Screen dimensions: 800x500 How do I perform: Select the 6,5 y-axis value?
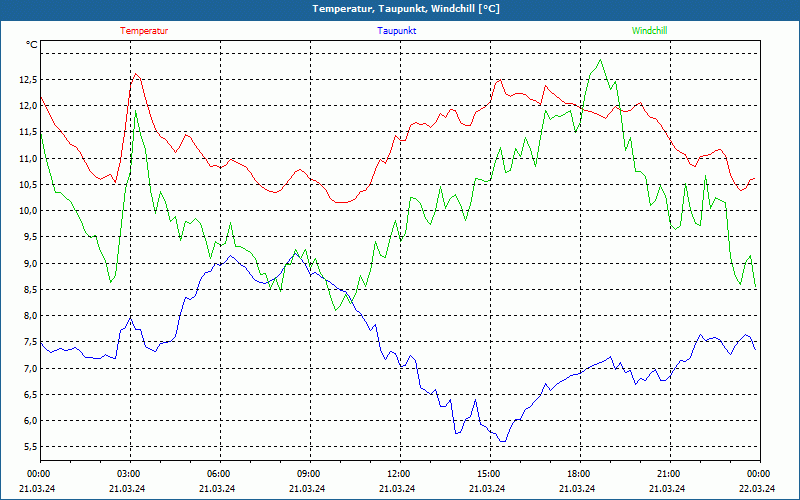pos(31,395)
